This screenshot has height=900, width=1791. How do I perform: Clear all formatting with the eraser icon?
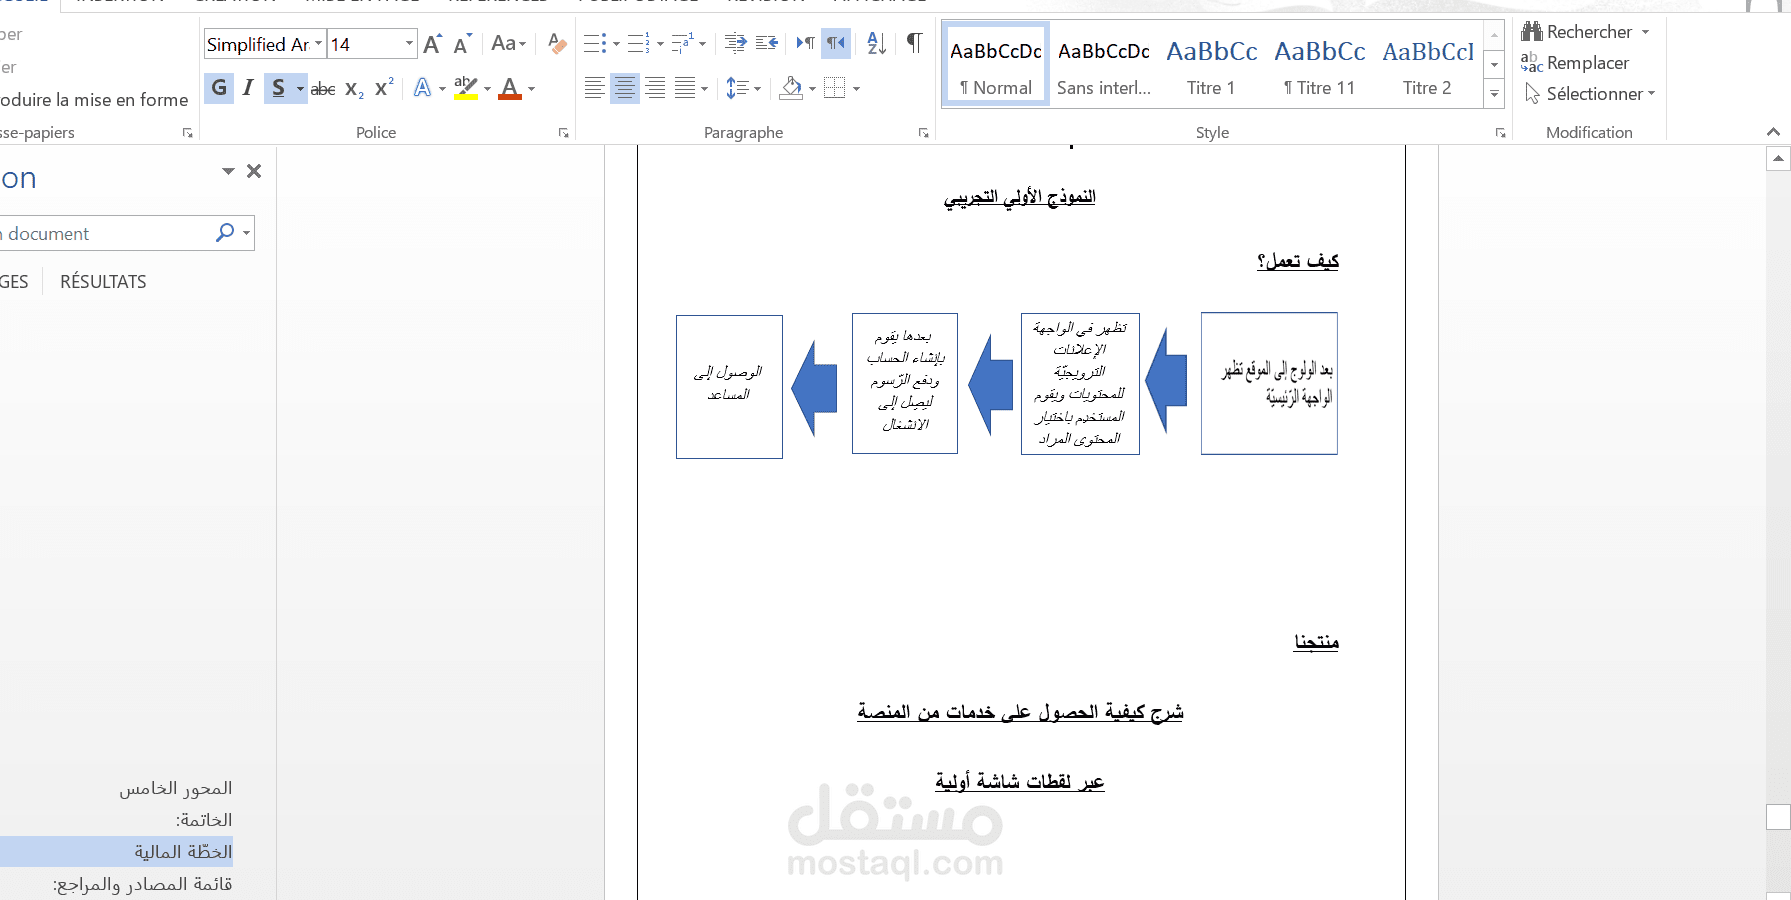[557, 44]
